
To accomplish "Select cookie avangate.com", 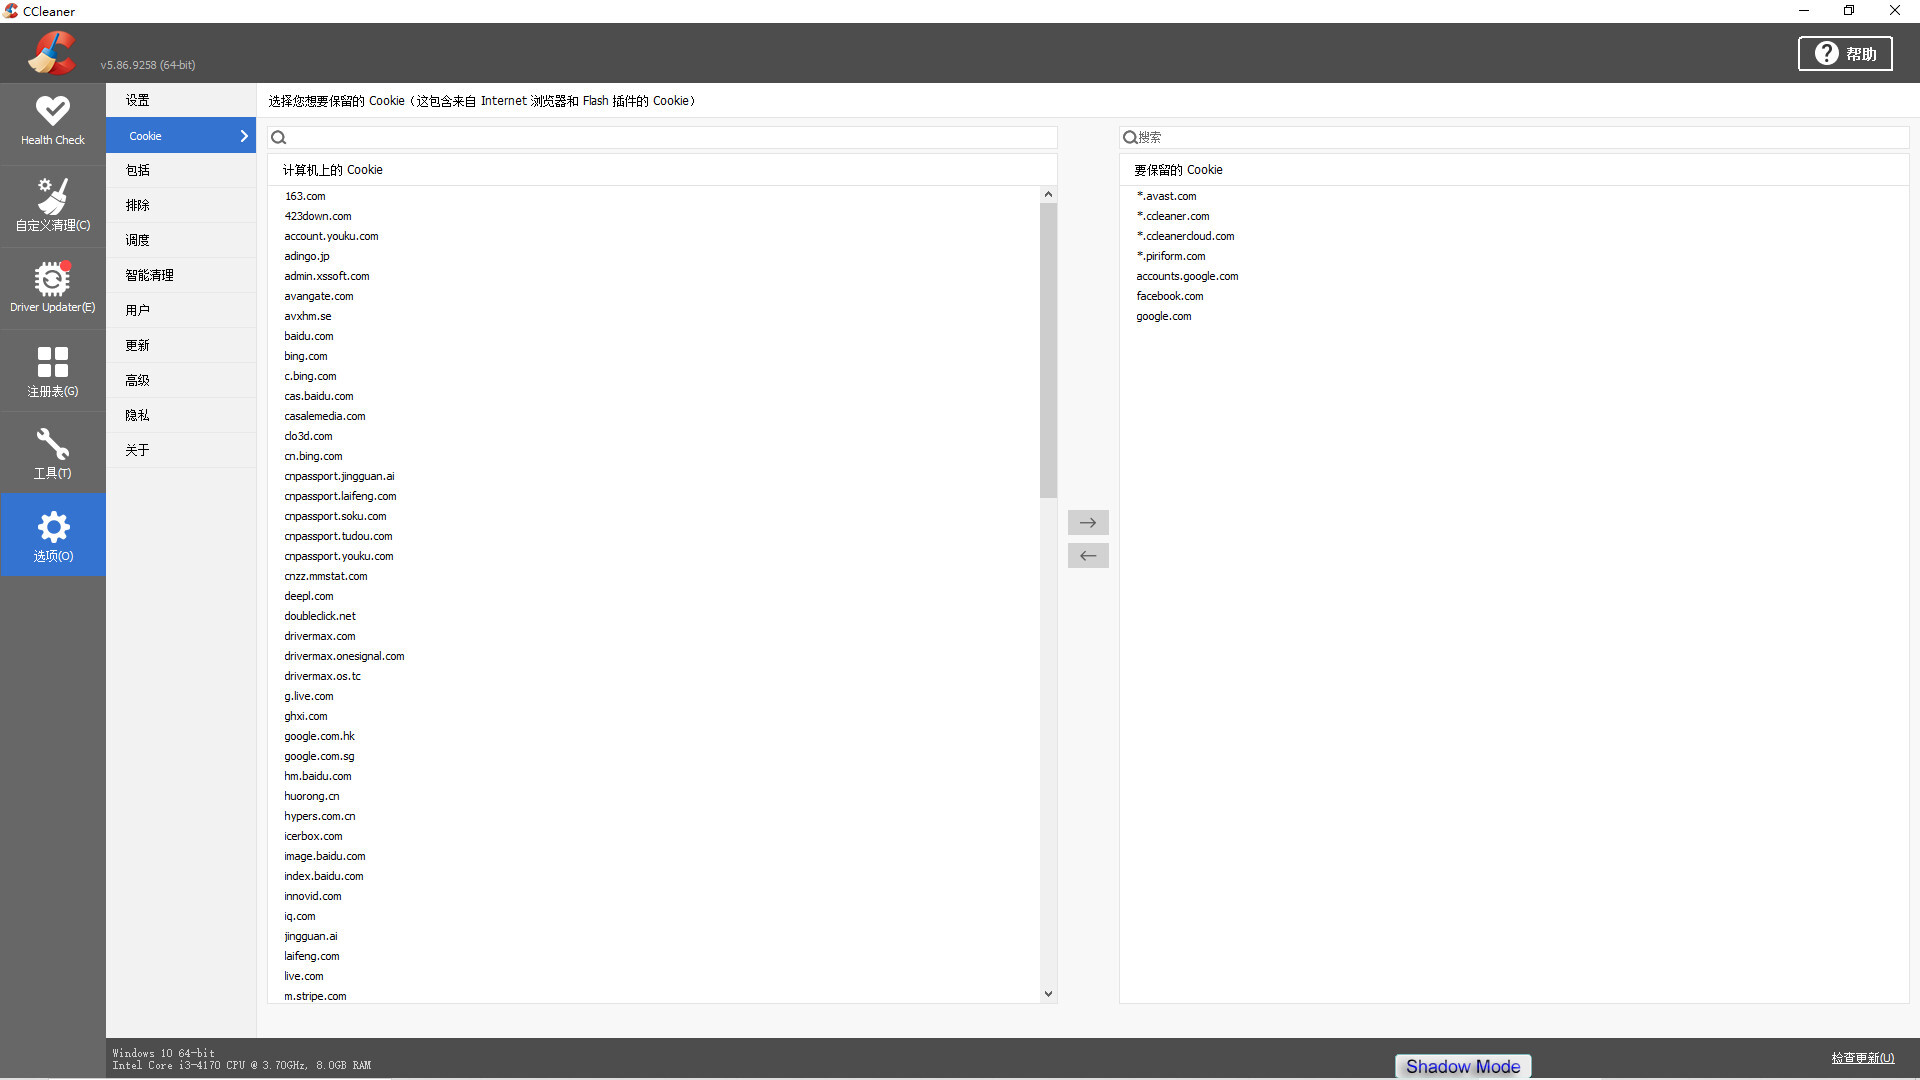I will pyautogui.click(x=319, y=296).
